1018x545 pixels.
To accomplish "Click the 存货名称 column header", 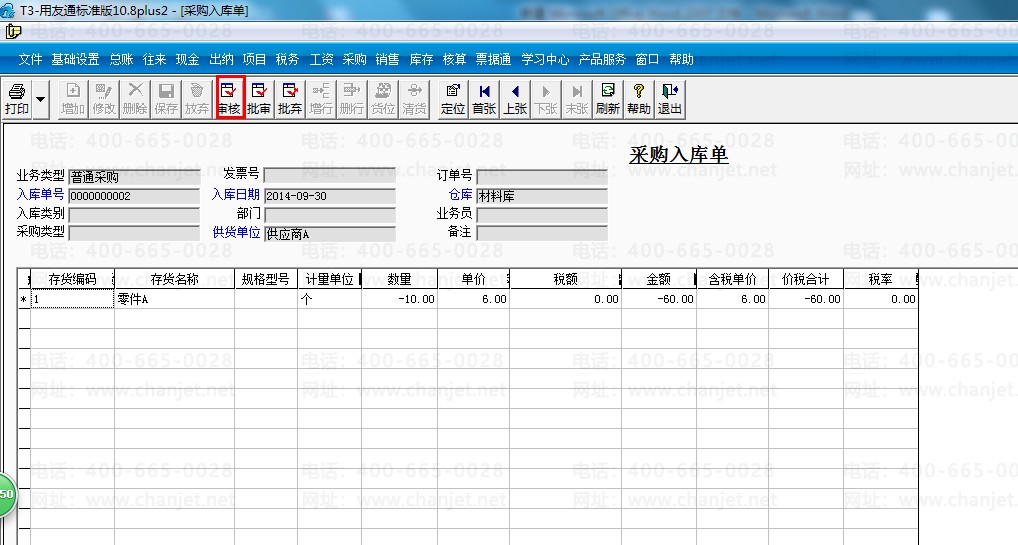I will (x=174, y=279).
